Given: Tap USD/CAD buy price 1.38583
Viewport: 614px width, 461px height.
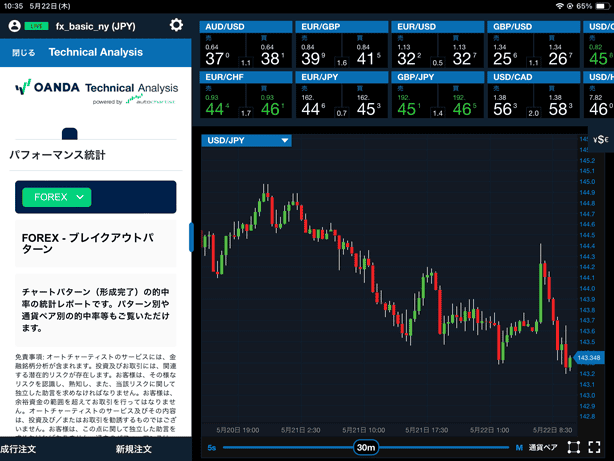Looking at the screenshot, I should (x=557, y=101).
